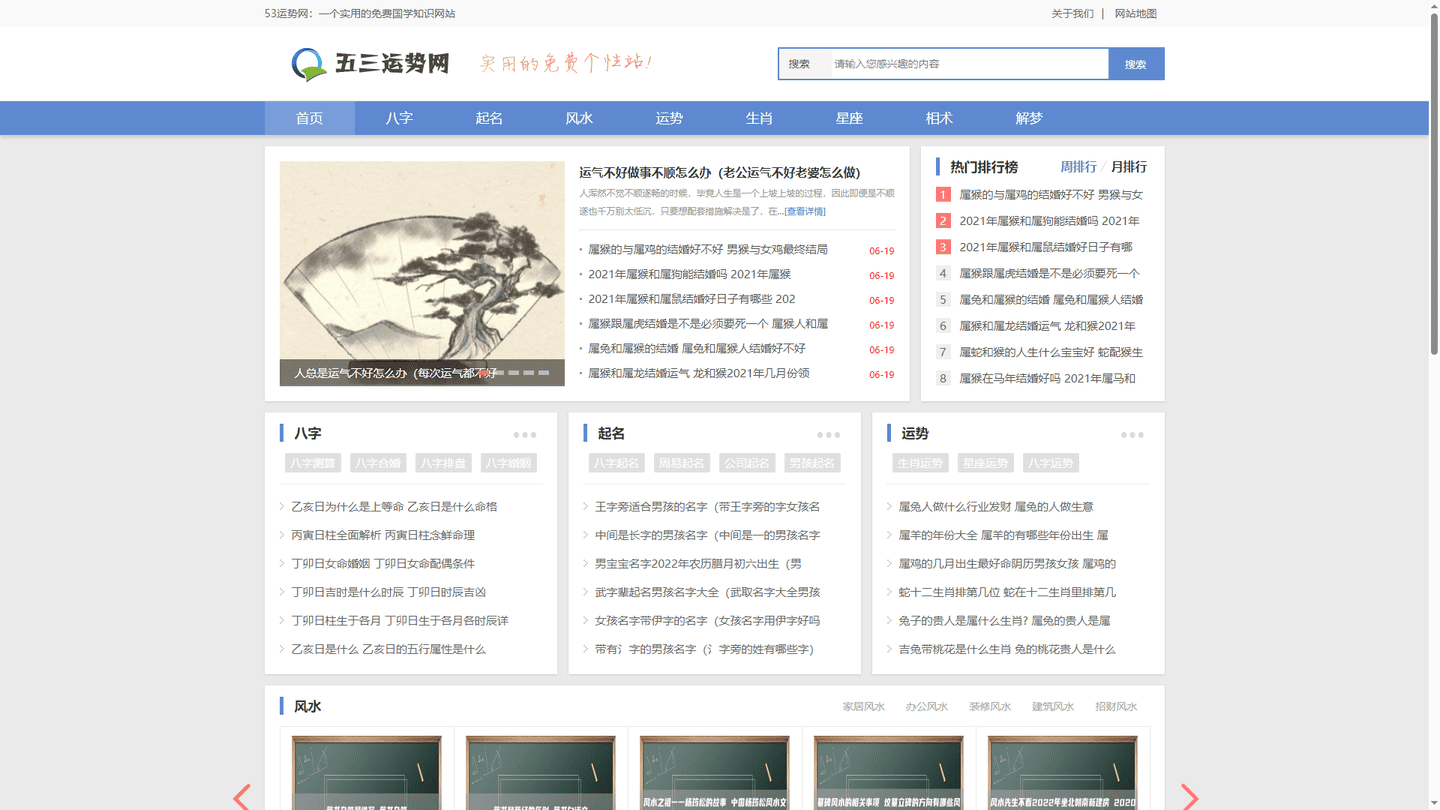The width and height of the screenshot is (1440, 810).
Task: Select the 男孩起名 tag
Action: coord(812,463)
